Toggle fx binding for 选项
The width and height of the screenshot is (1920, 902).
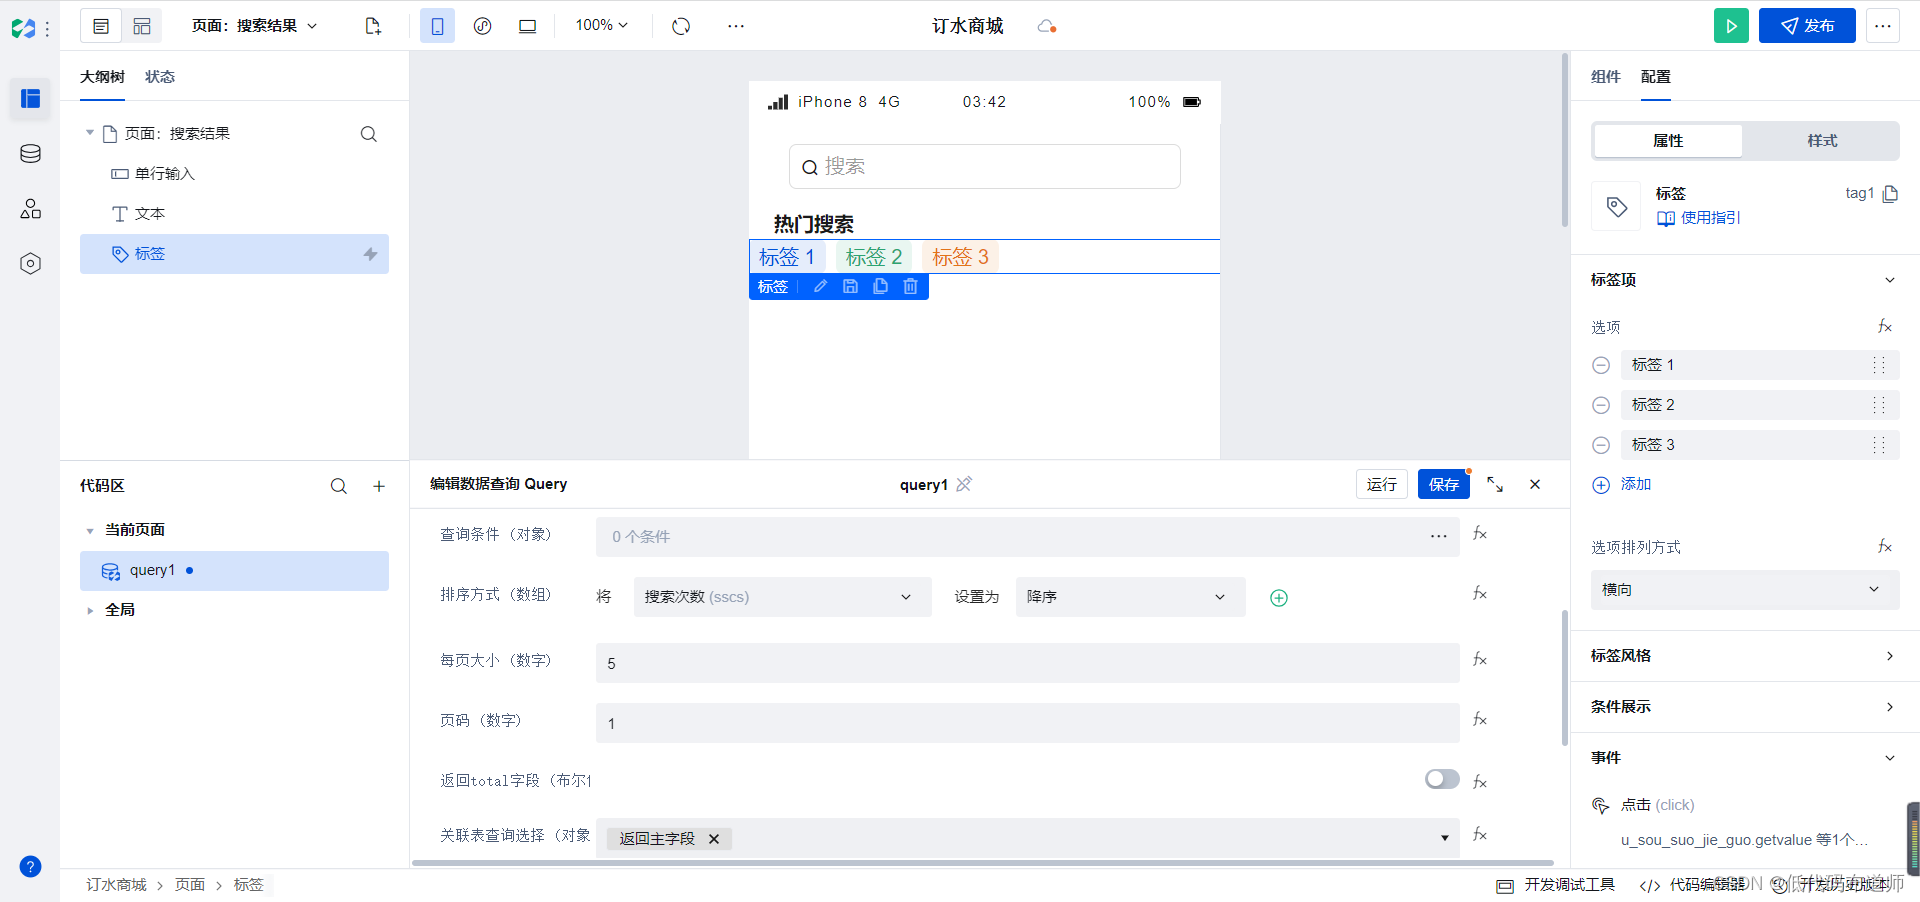1885,326
